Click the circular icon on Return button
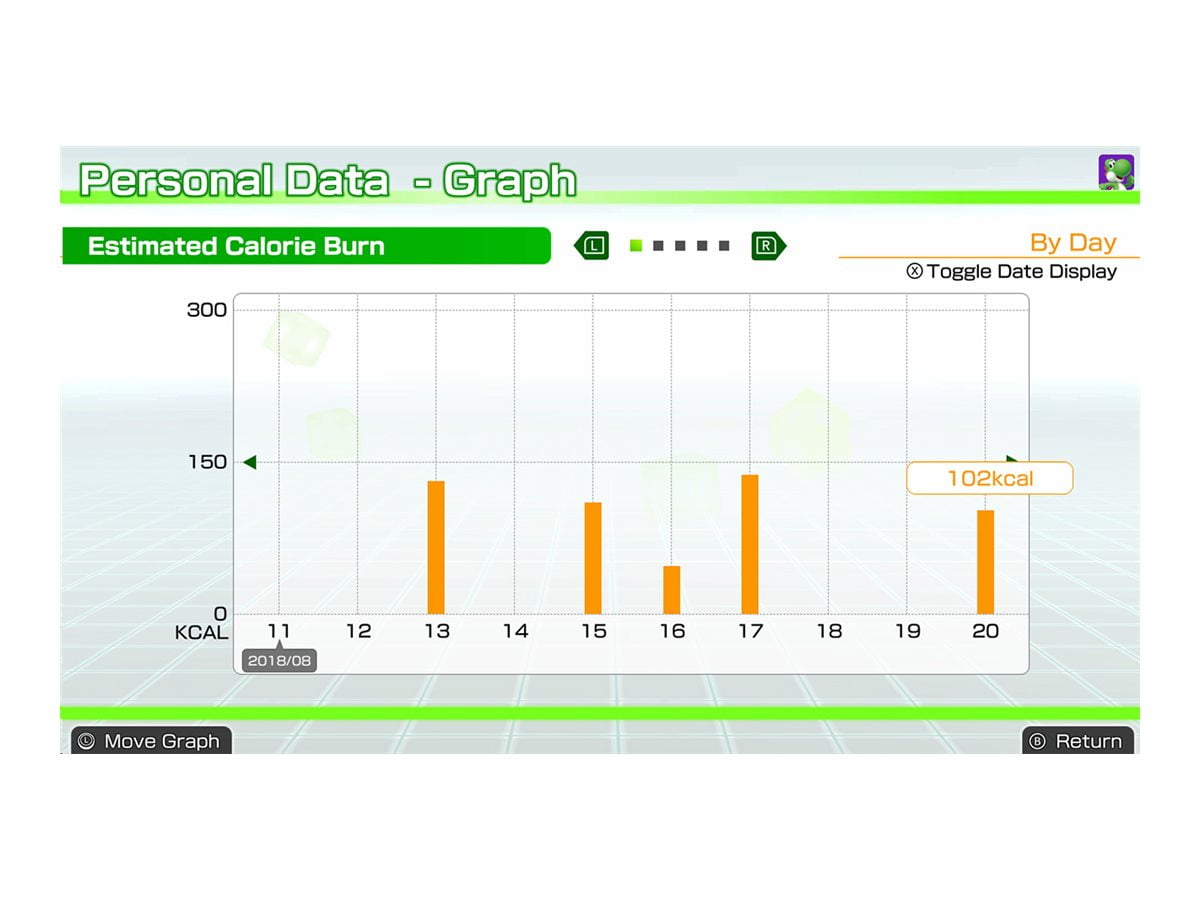The height and width of the screenshot is (900, 1200). 1037,741
